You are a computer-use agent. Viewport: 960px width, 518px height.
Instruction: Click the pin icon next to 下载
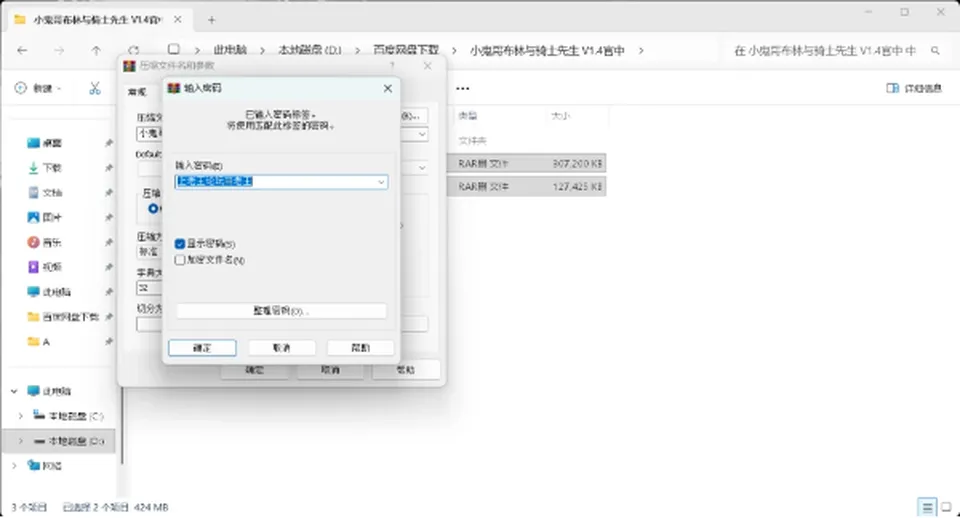(109, 168)
